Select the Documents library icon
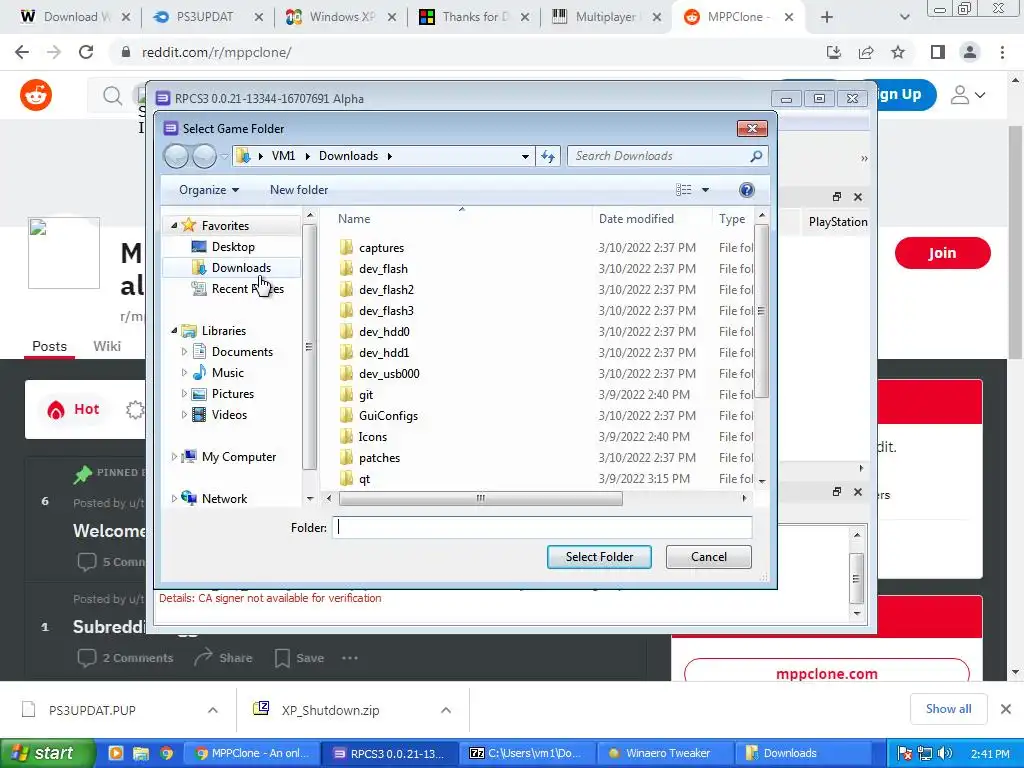 (x=199, y=351)
